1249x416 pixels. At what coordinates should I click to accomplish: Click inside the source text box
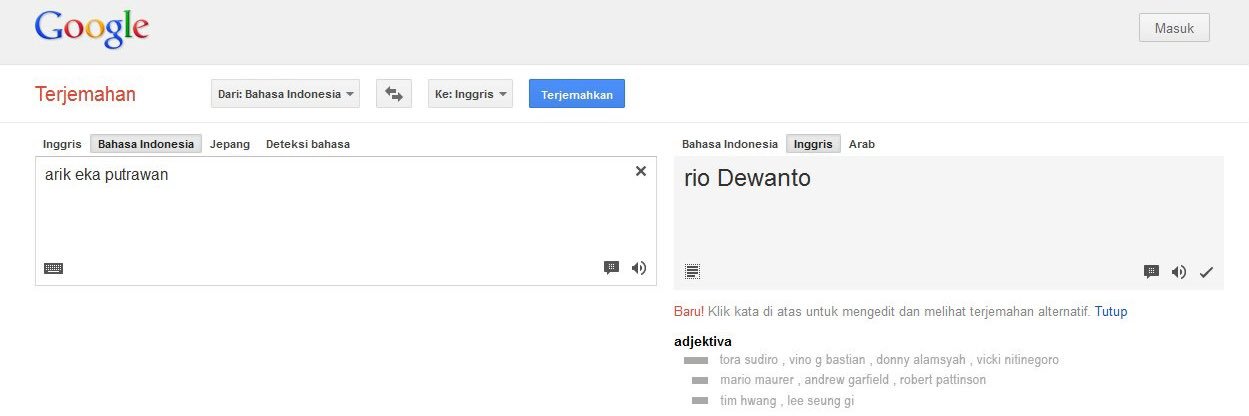click(x=346, y=221)
